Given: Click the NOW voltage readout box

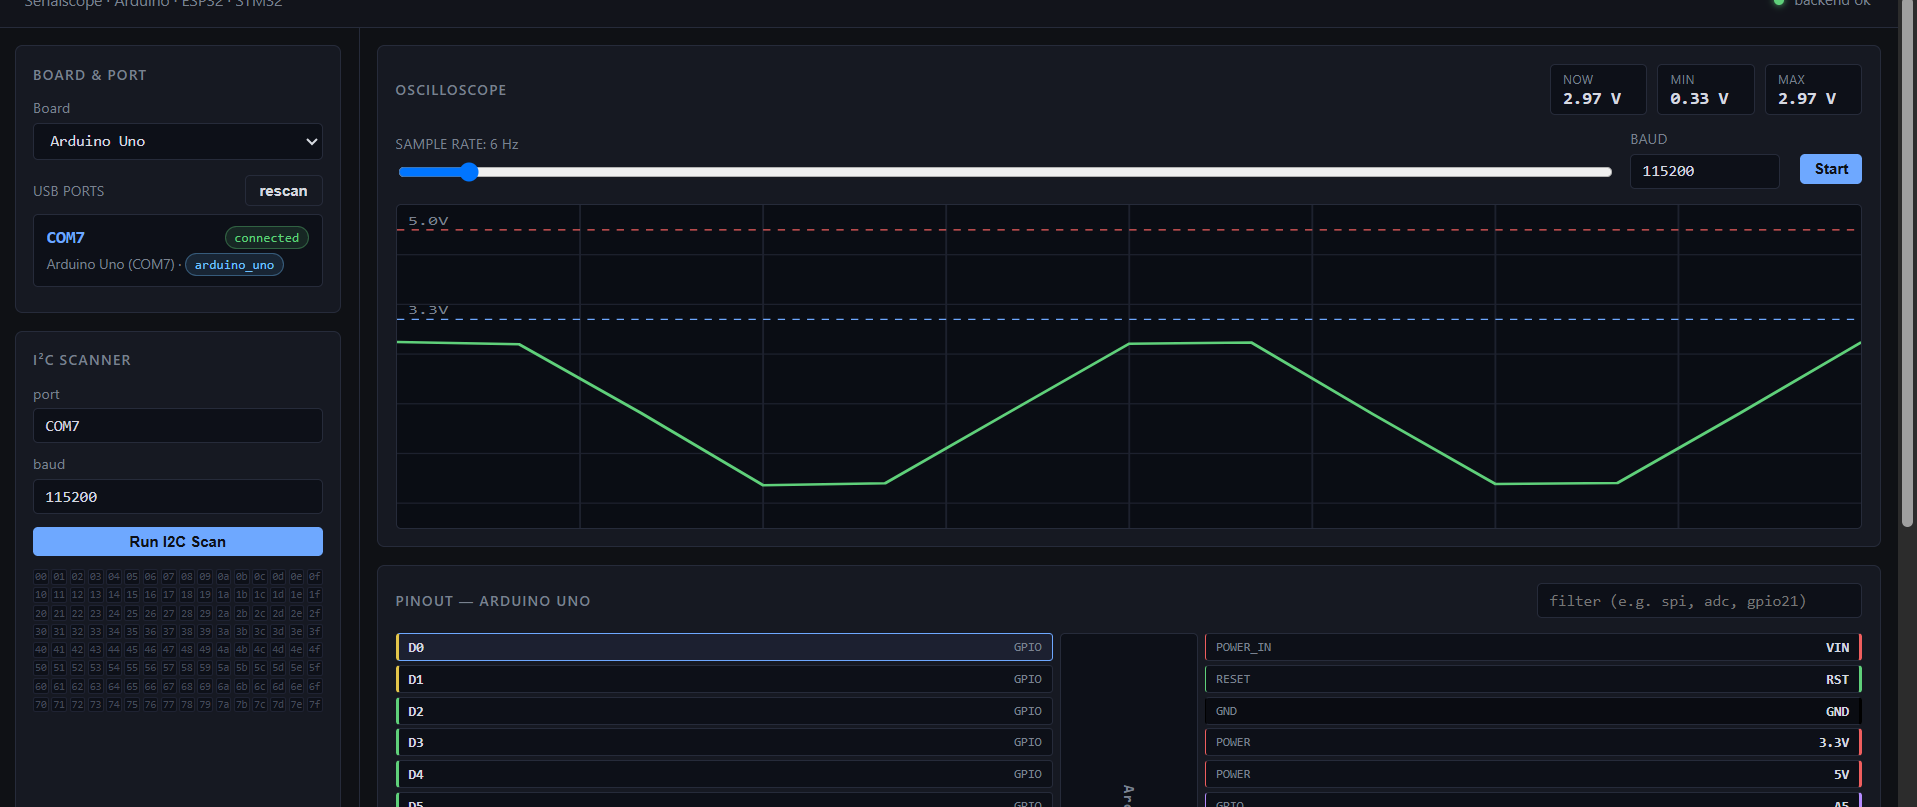Looking at the screenshot, I should (1598, 90).
